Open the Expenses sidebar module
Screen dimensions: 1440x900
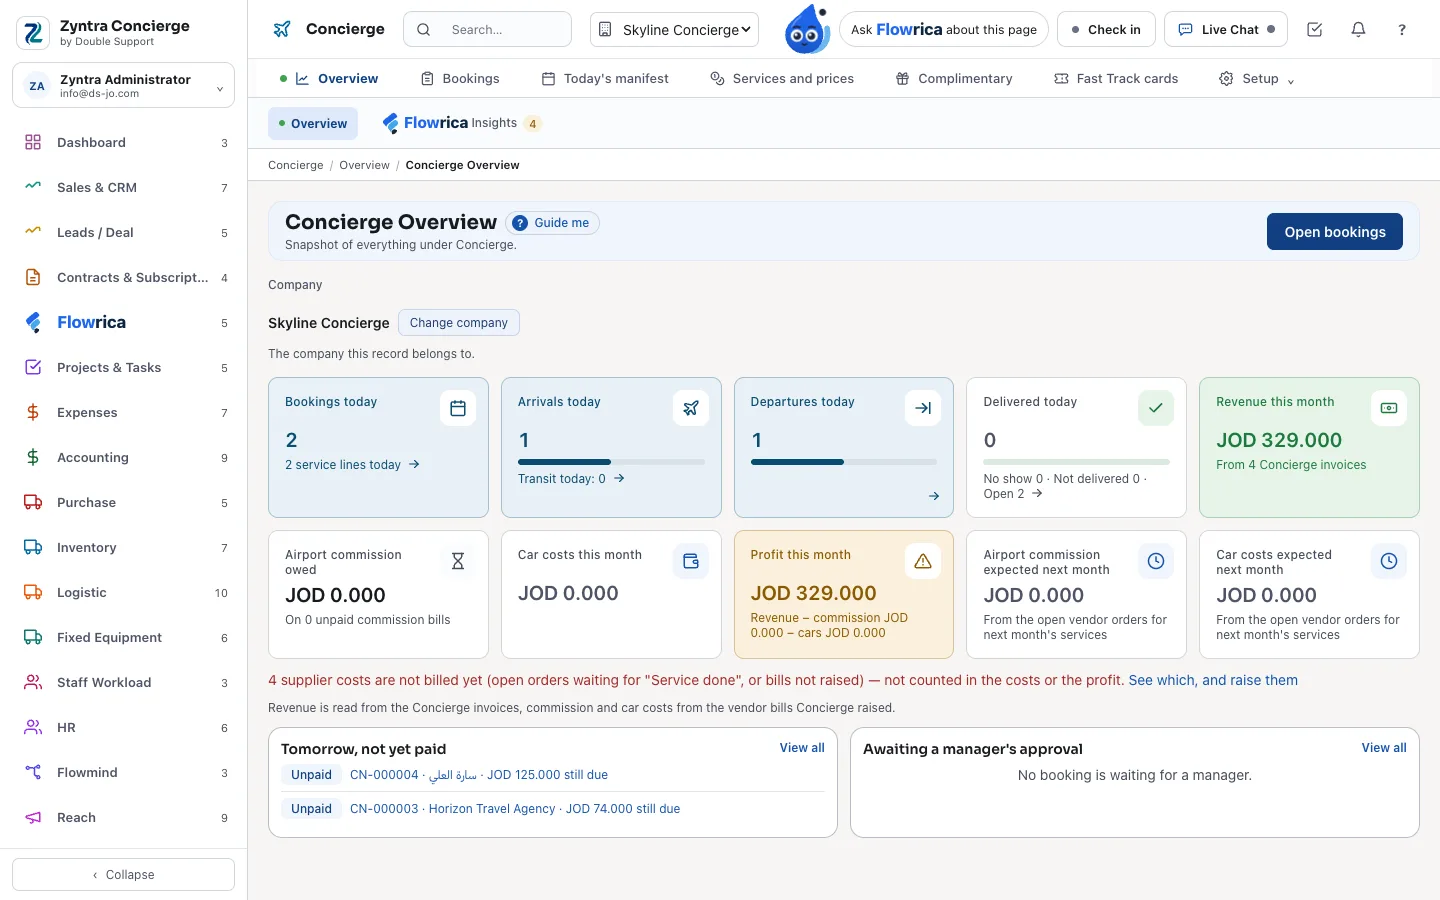coord(123,412)
